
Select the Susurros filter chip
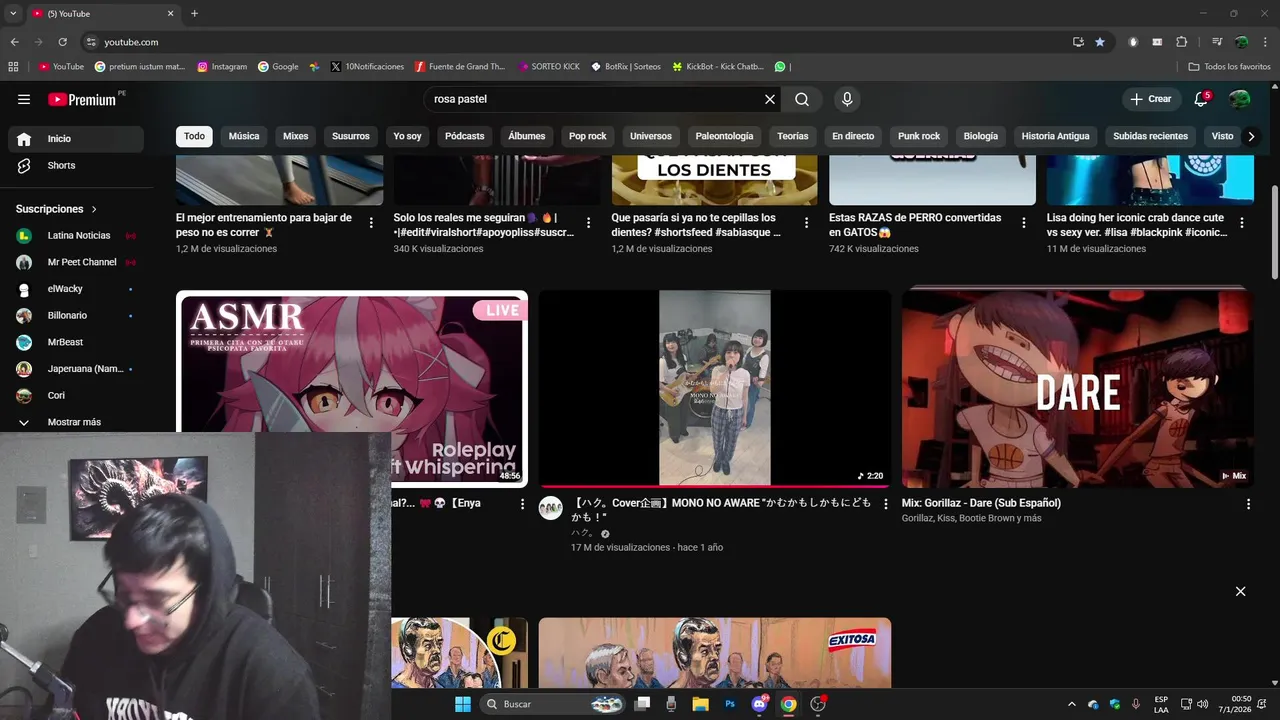point(351,136)
